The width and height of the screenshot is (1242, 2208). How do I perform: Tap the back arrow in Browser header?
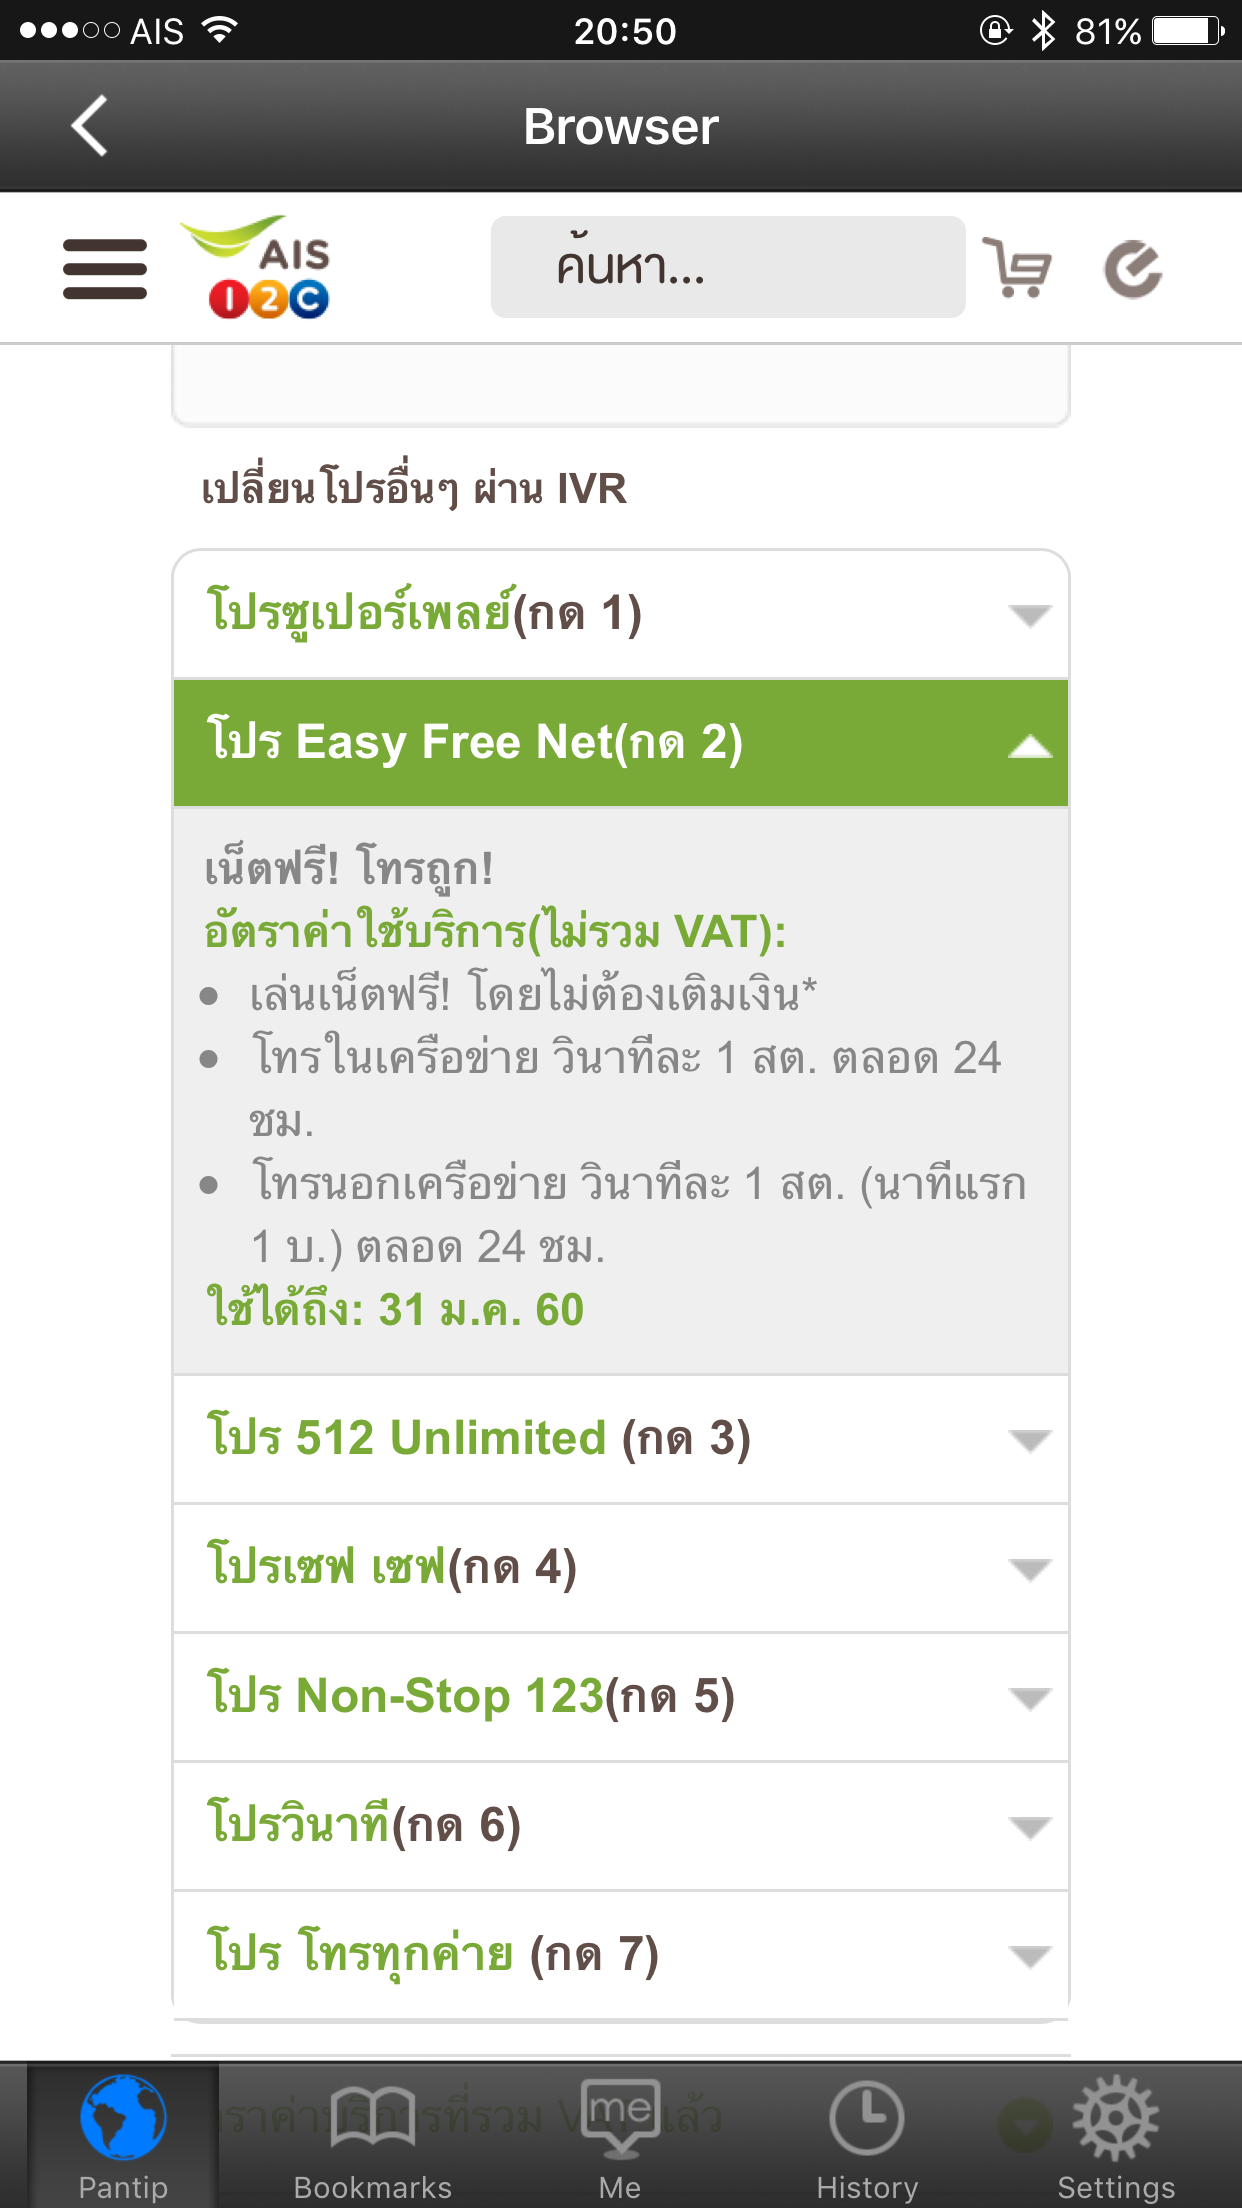pyautogui.click(x=90, y=126)
